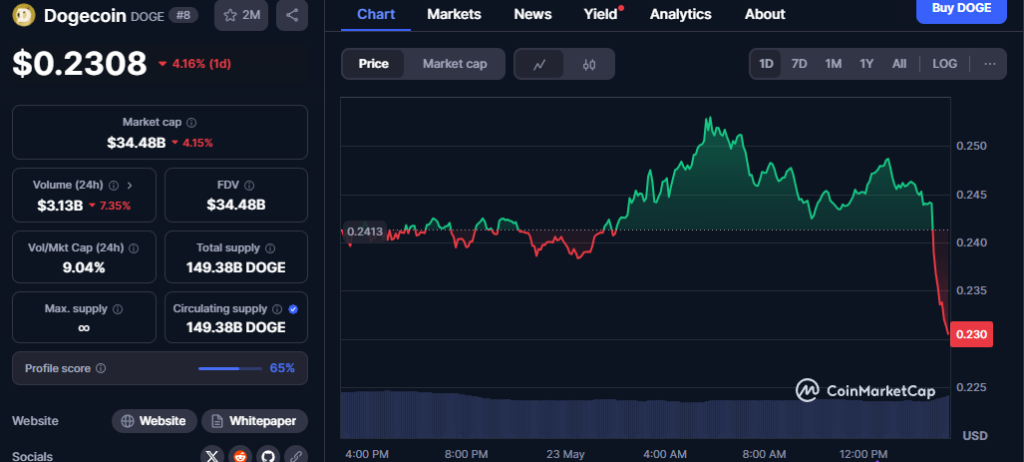Click the $3.13B volume value
The height and width of the screenshot is (462, 1024).
[60, 206]
